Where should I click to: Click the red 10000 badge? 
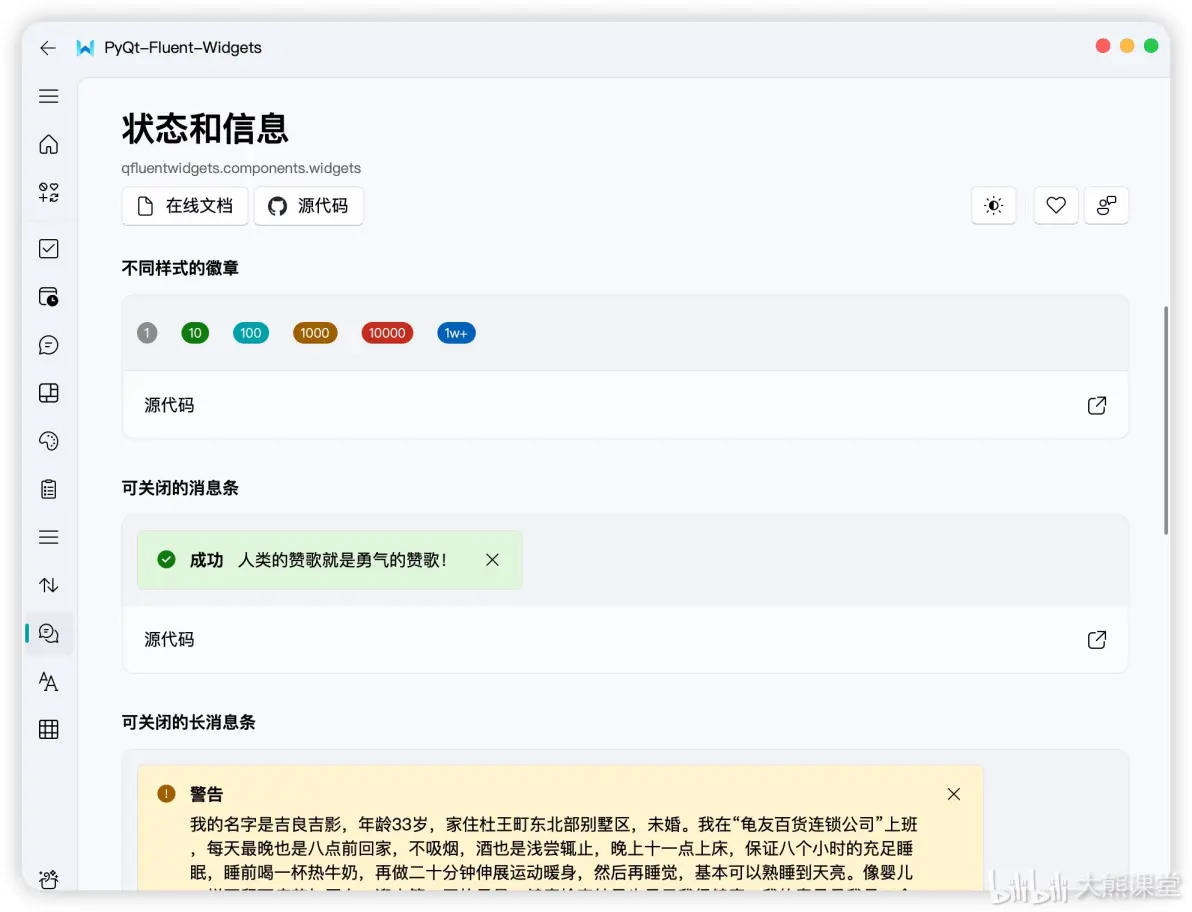coord(387,333)
